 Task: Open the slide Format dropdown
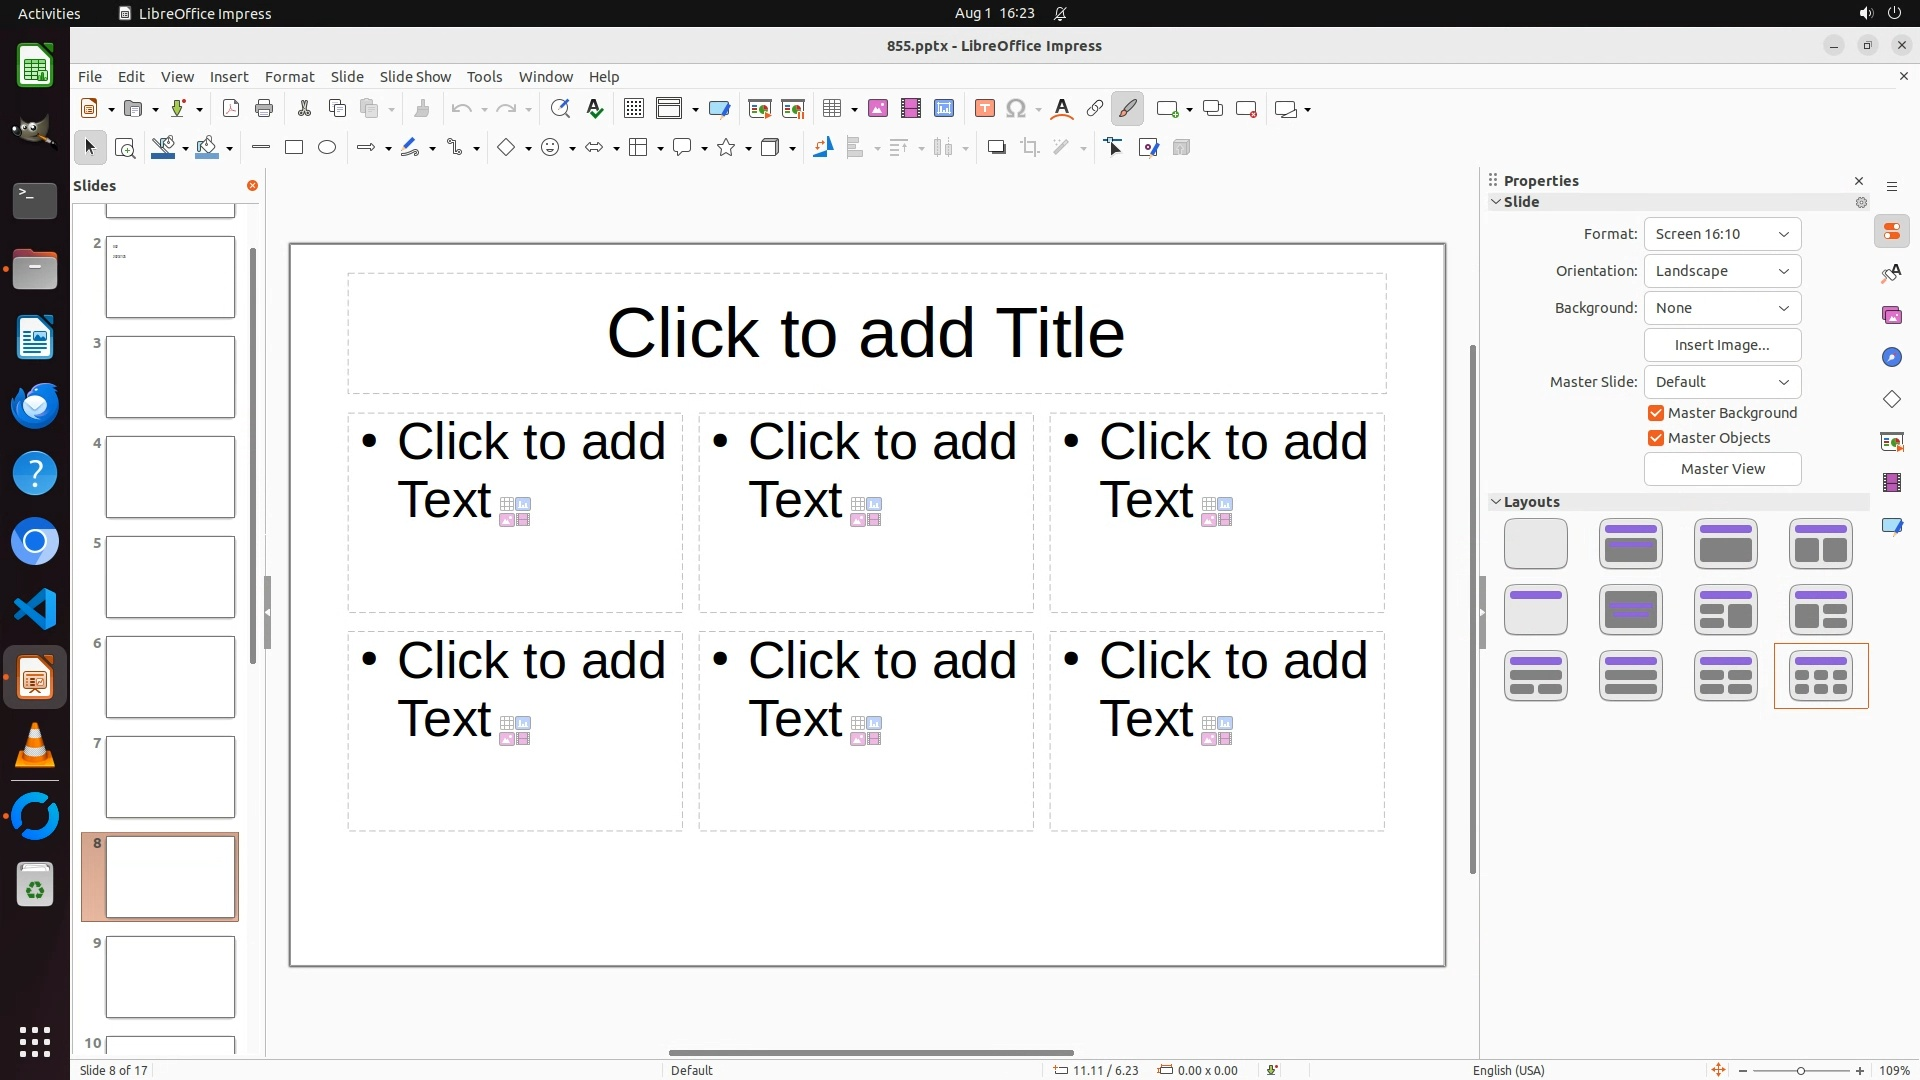point(1722,234)
